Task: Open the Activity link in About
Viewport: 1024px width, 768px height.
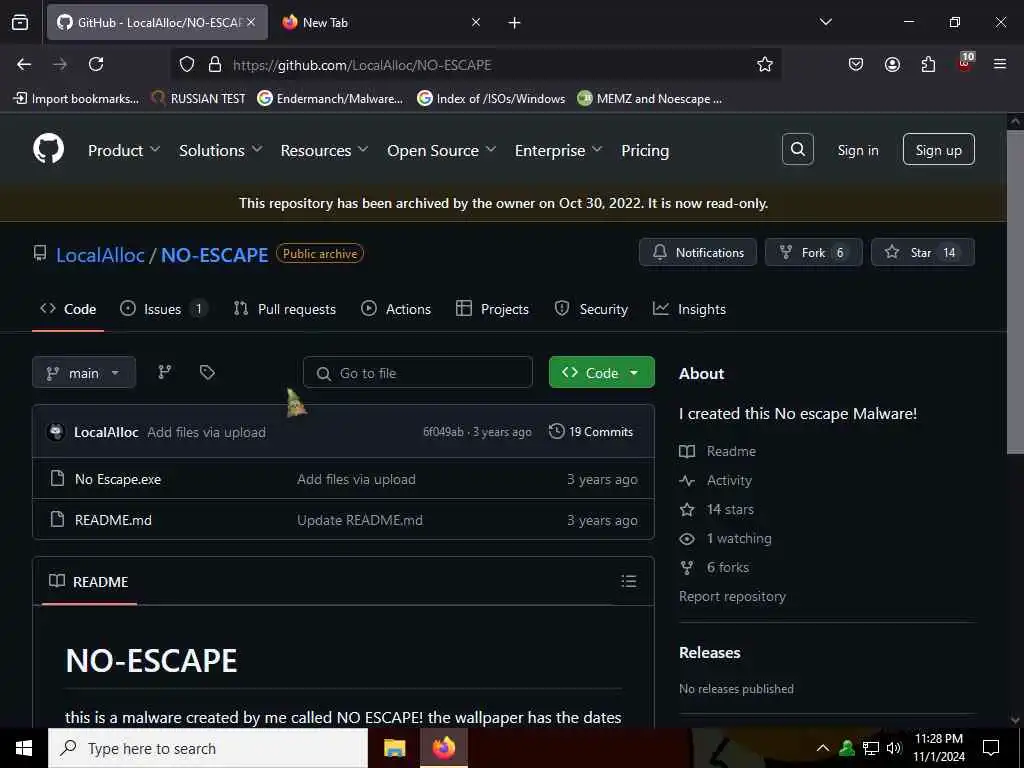Action: tap(729, 480)
